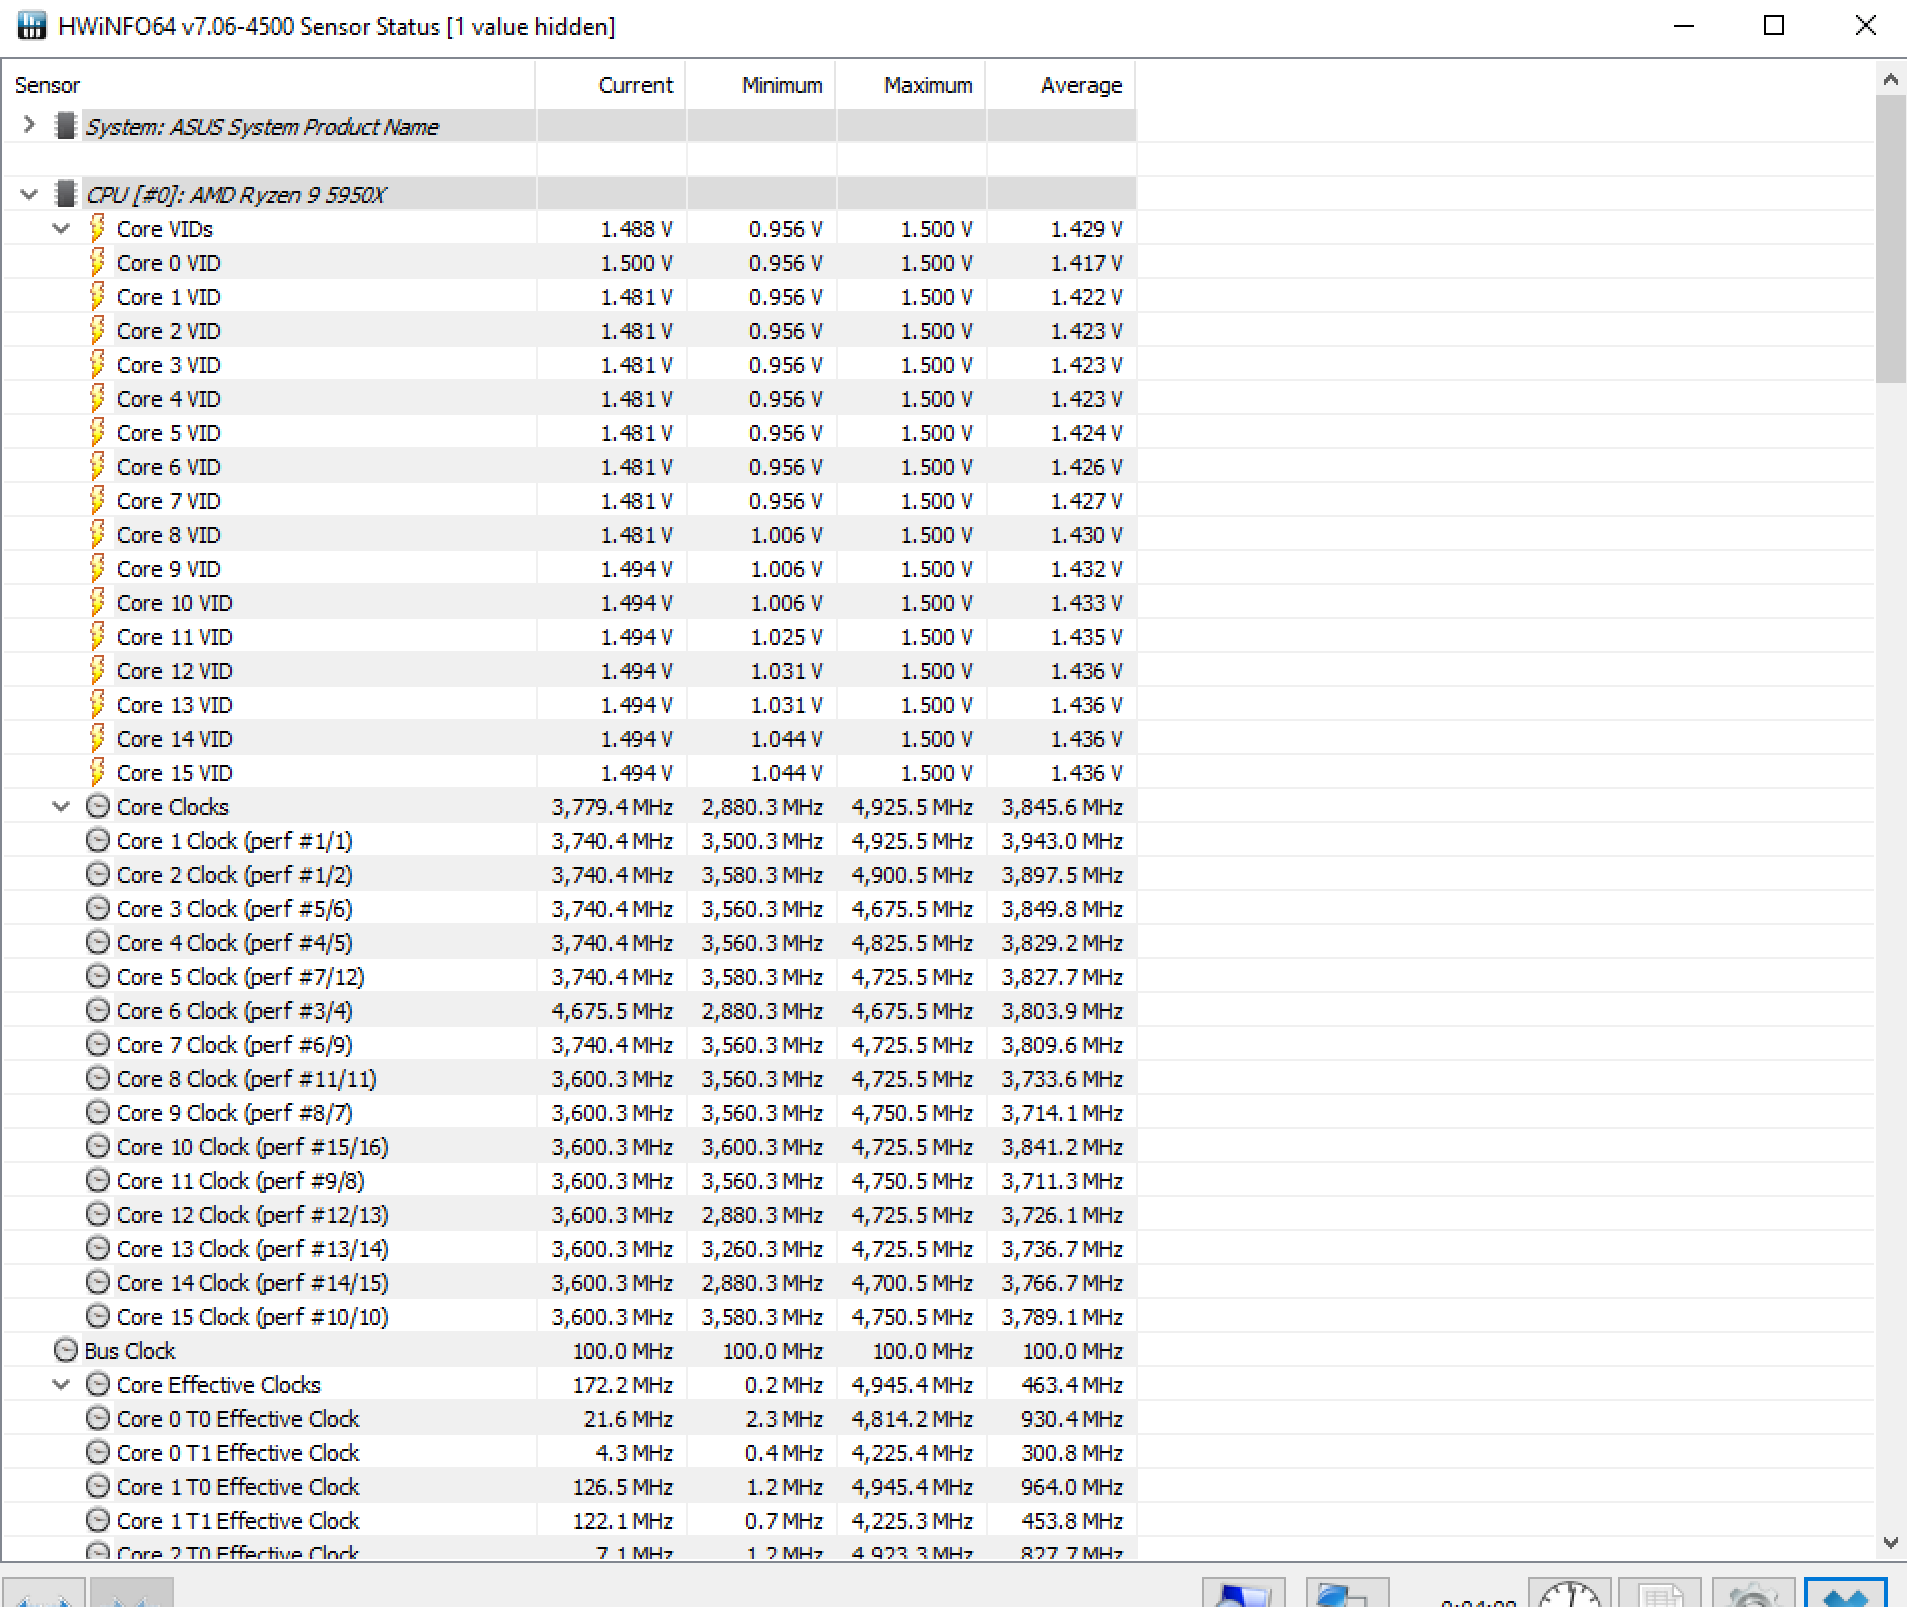Collapse the Core Effective Clocks group
Image resolution: width=1907 pixels, height=1607 pixels.
tap(61, 1384)
